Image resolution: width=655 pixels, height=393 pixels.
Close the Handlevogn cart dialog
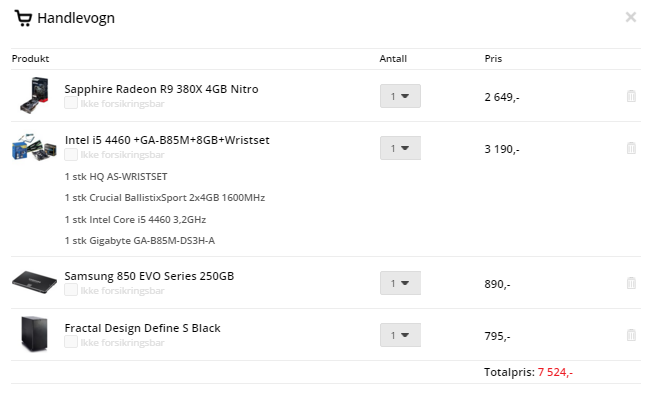point(631,17)
